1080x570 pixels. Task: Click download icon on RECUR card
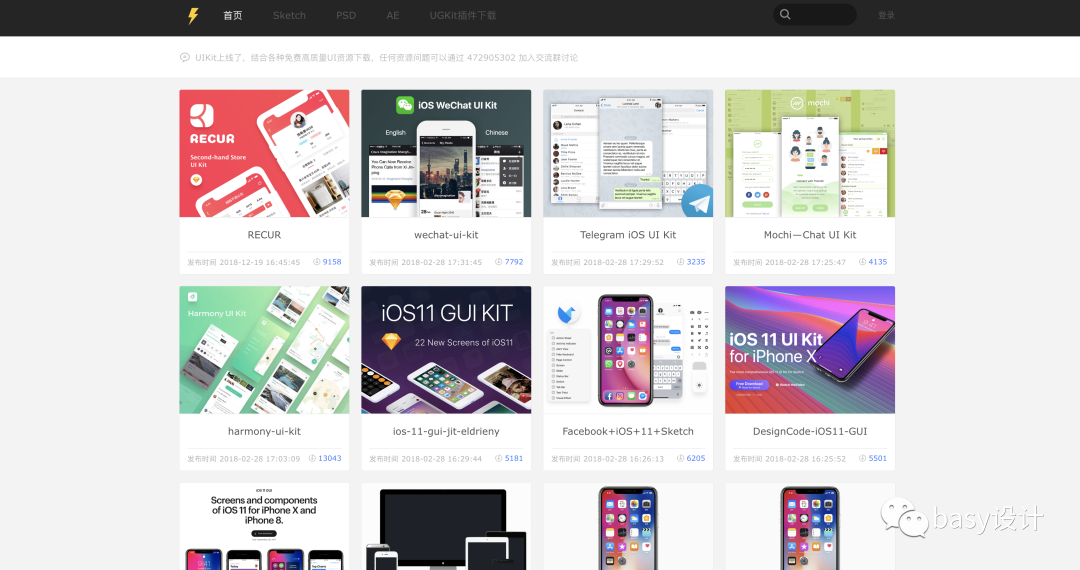317,262
